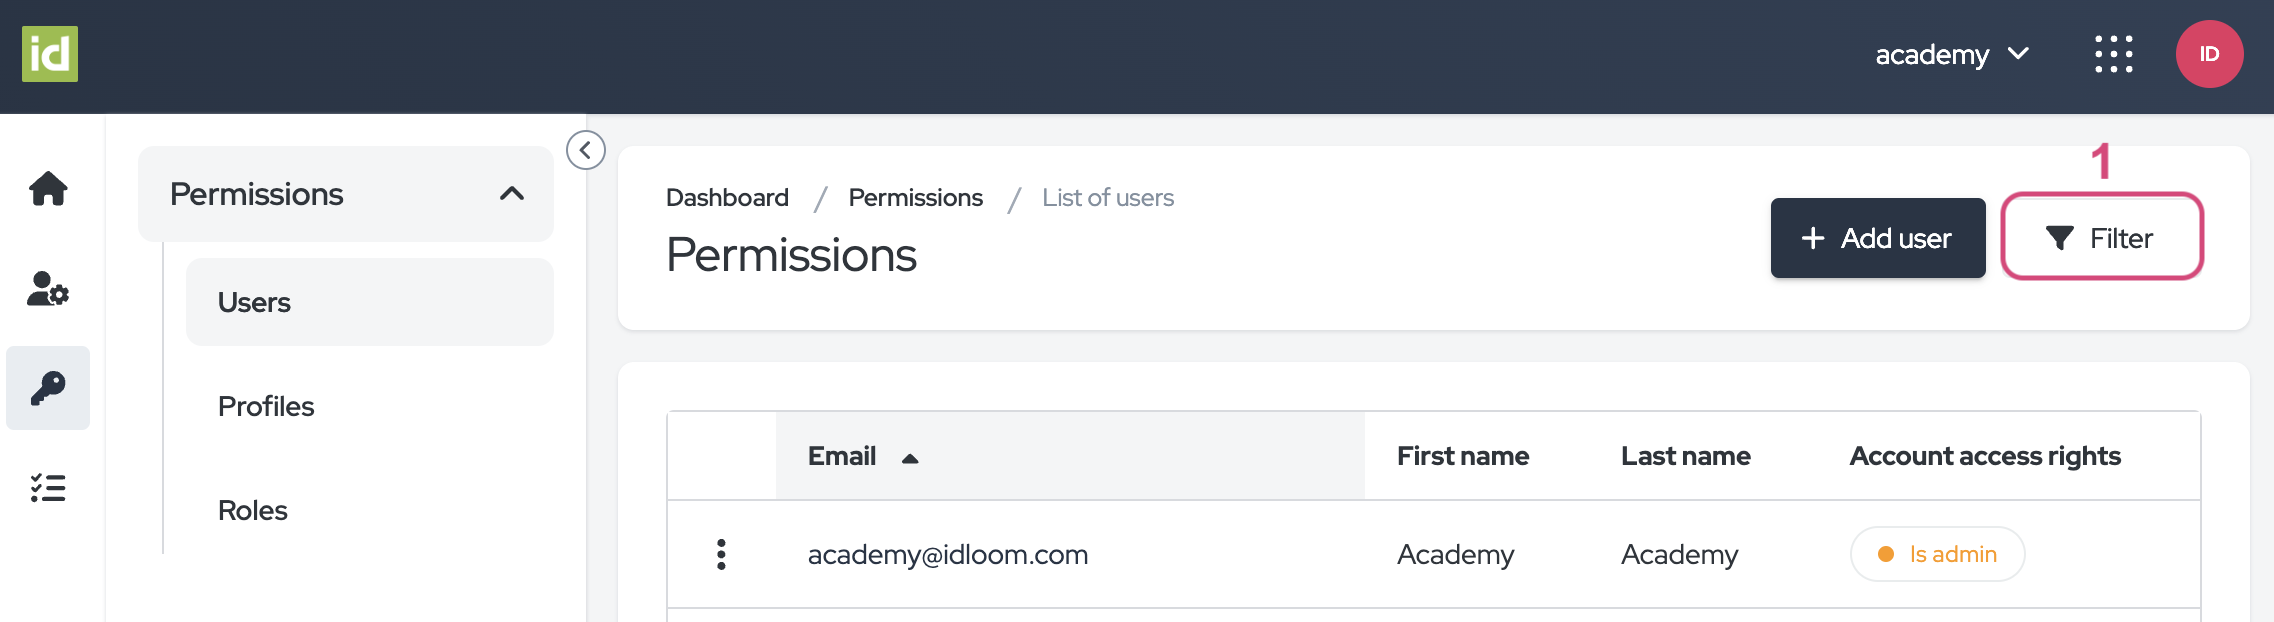Open Roles in the Permissions menu
This screenshot has width=2274, height=622.
coord(253,510)
